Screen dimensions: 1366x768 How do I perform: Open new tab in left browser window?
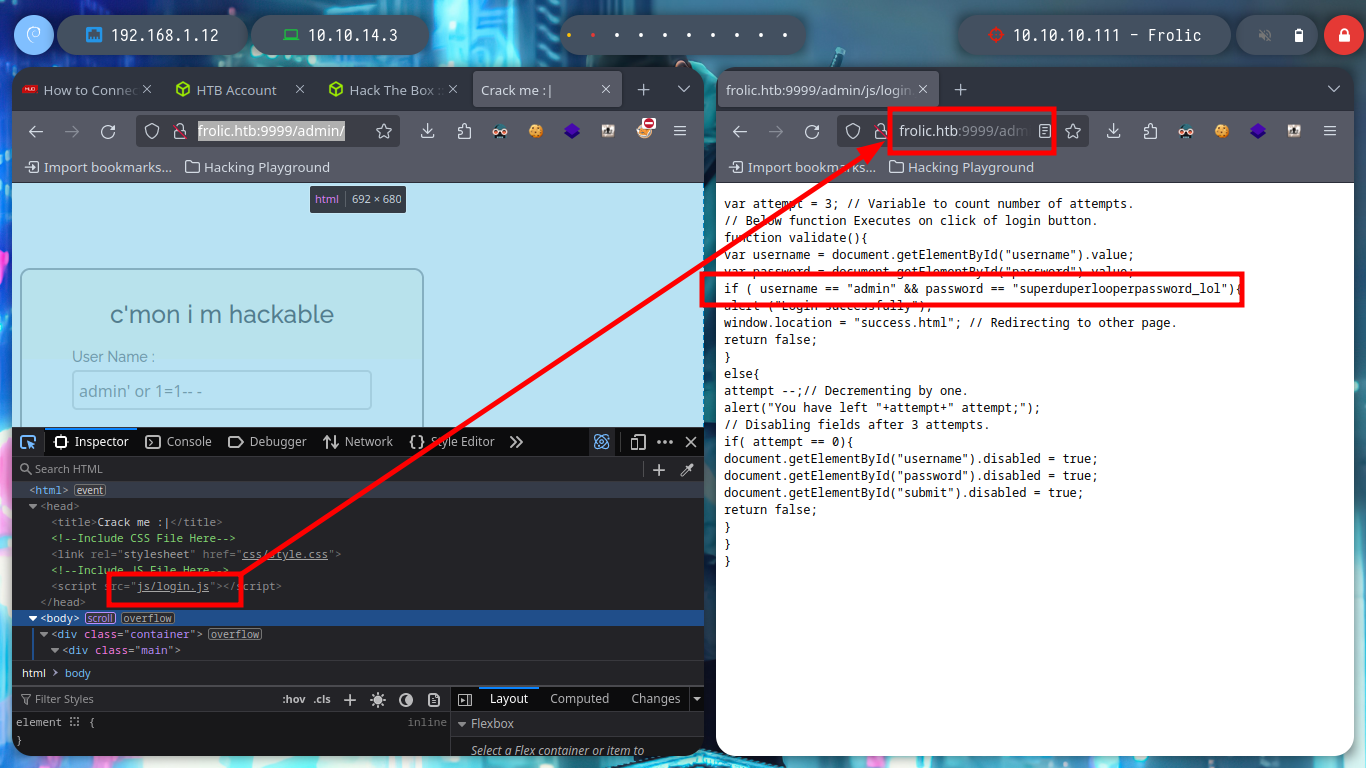644,90
